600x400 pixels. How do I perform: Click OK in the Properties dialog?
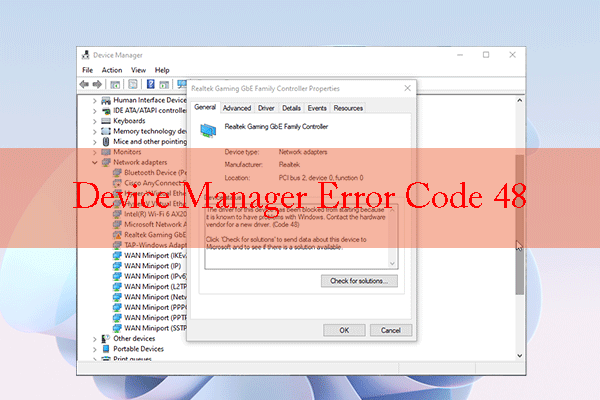(x=344, y=330)
